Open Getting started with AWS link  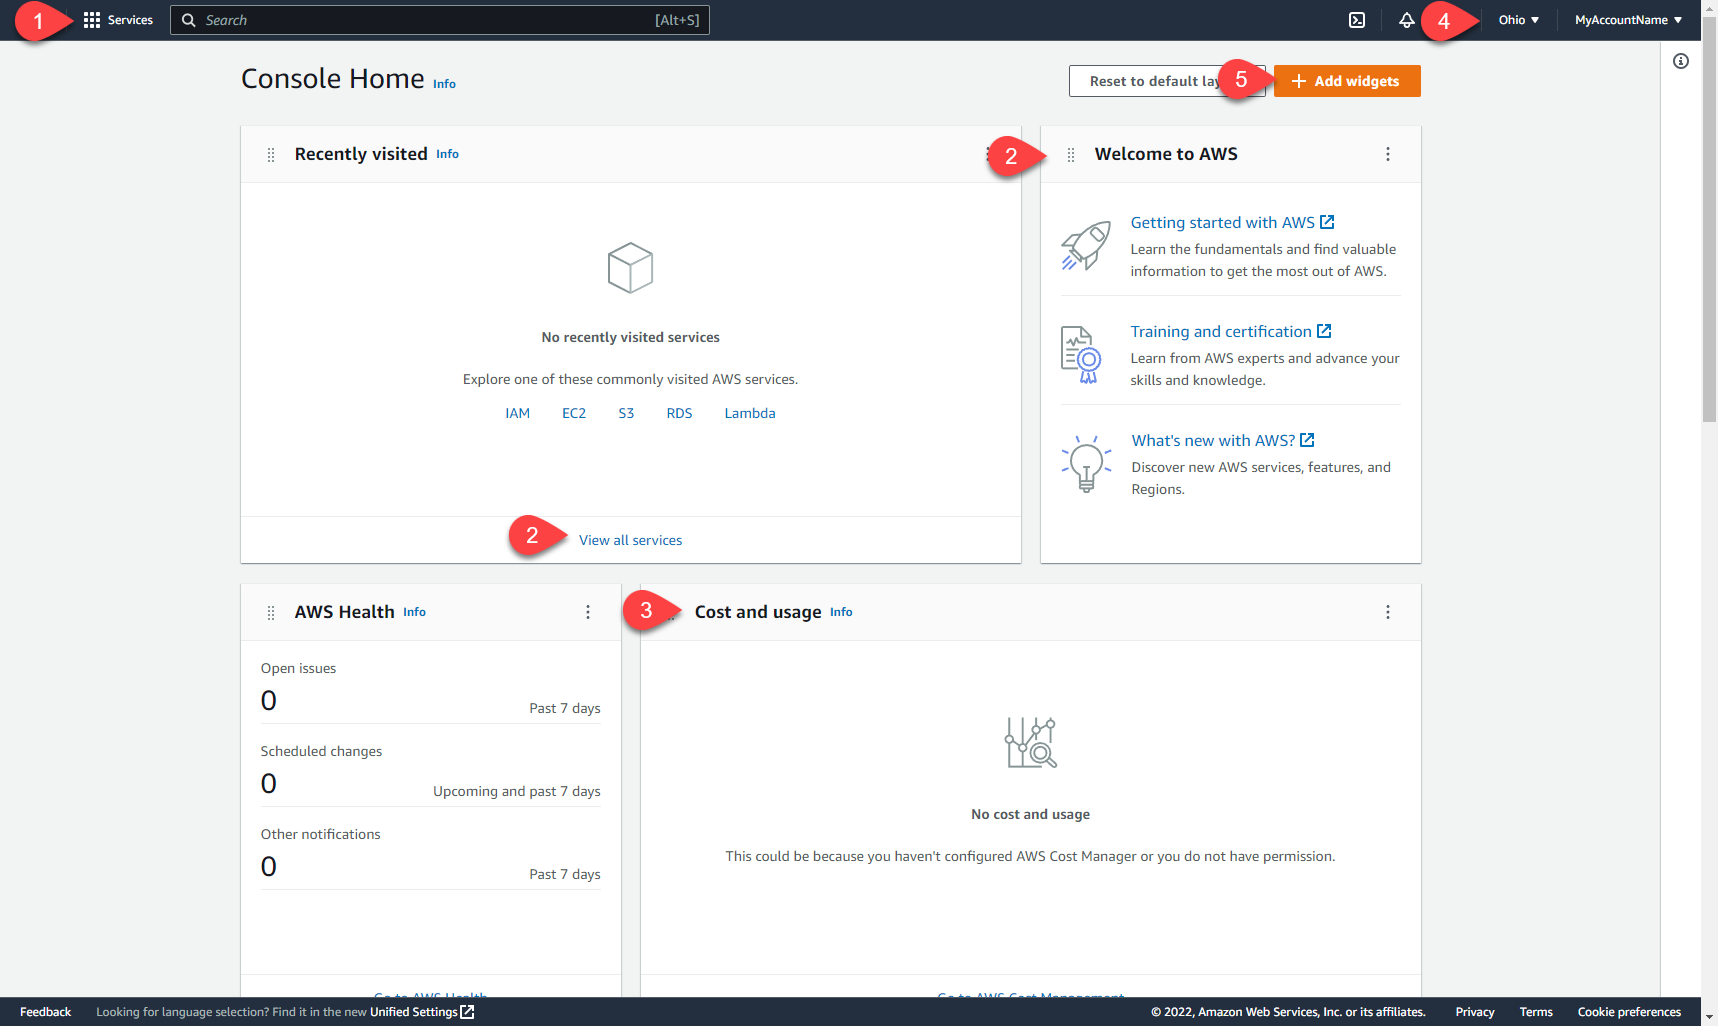click(1222, 222)
